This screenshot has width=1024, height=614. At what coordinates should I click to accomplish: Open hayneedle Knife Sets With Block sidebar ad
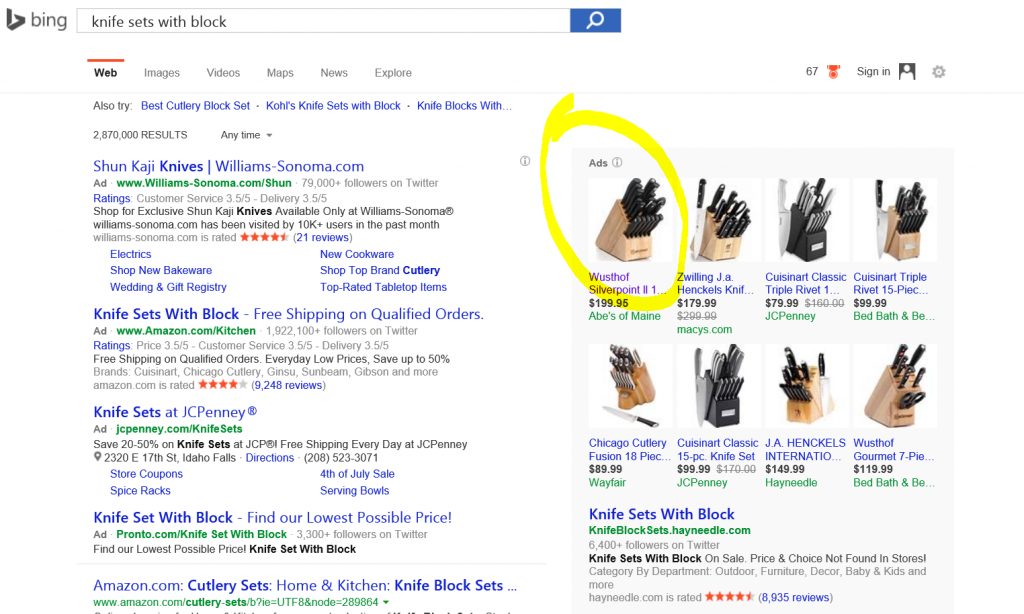662,514
